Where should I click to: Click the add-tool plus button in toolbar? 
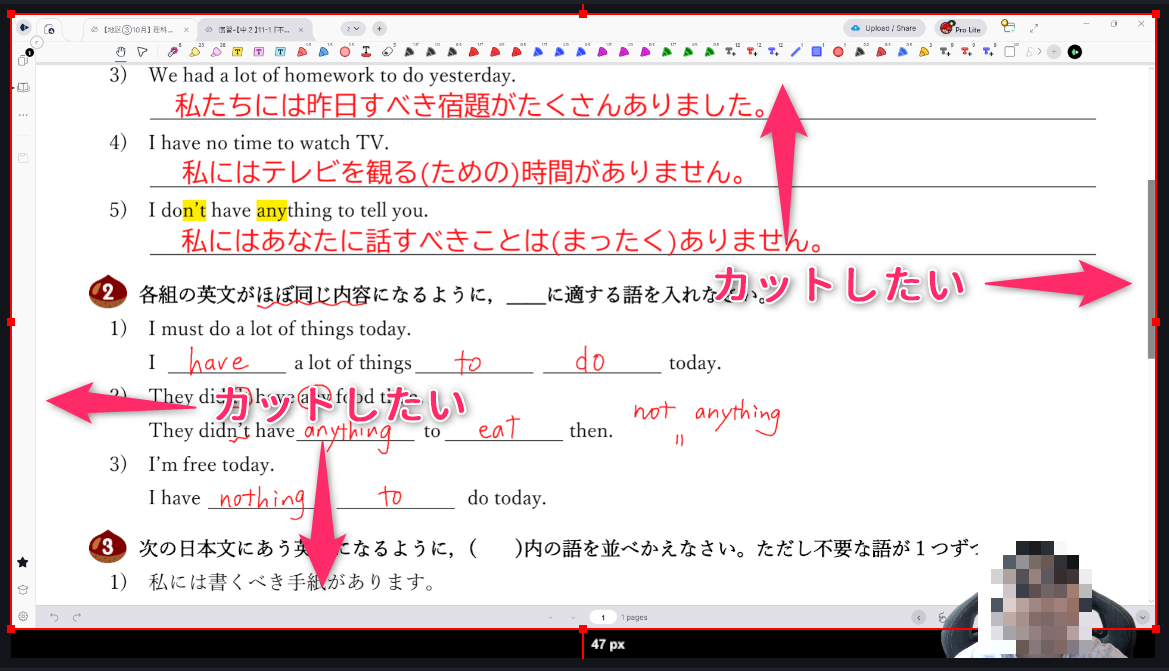pos(1053,51)
